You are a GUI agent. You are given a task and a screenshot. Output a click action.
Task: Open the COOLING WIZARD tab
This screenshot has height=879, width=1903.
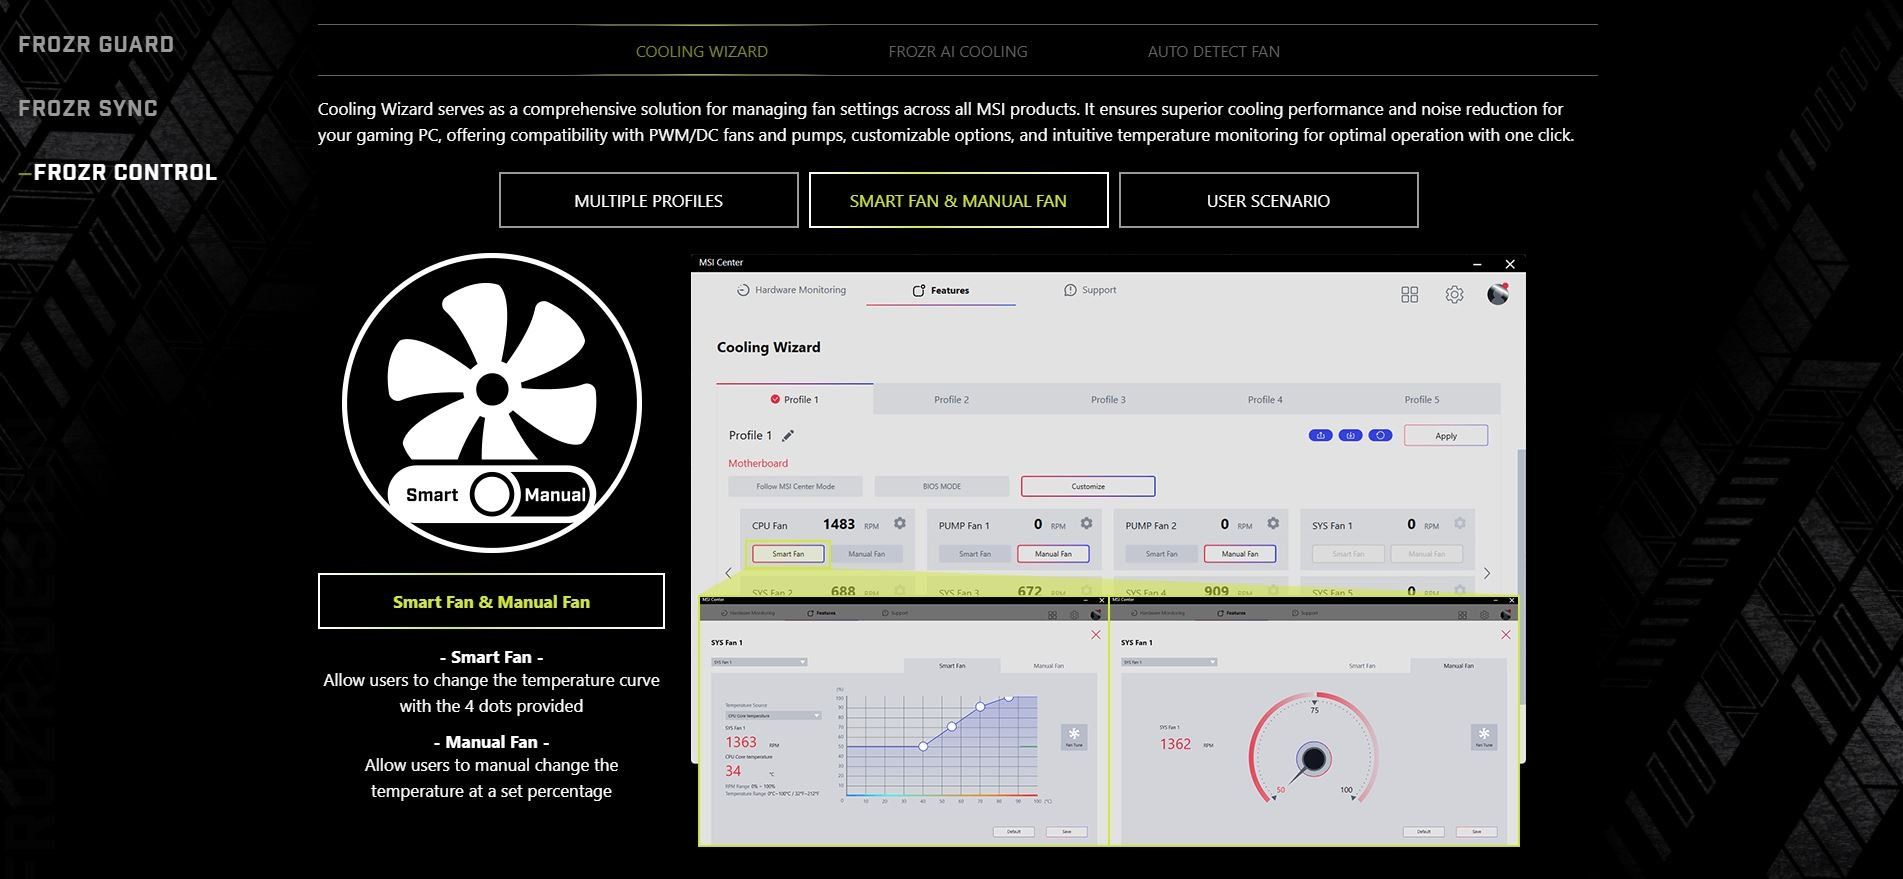[702, 51]
